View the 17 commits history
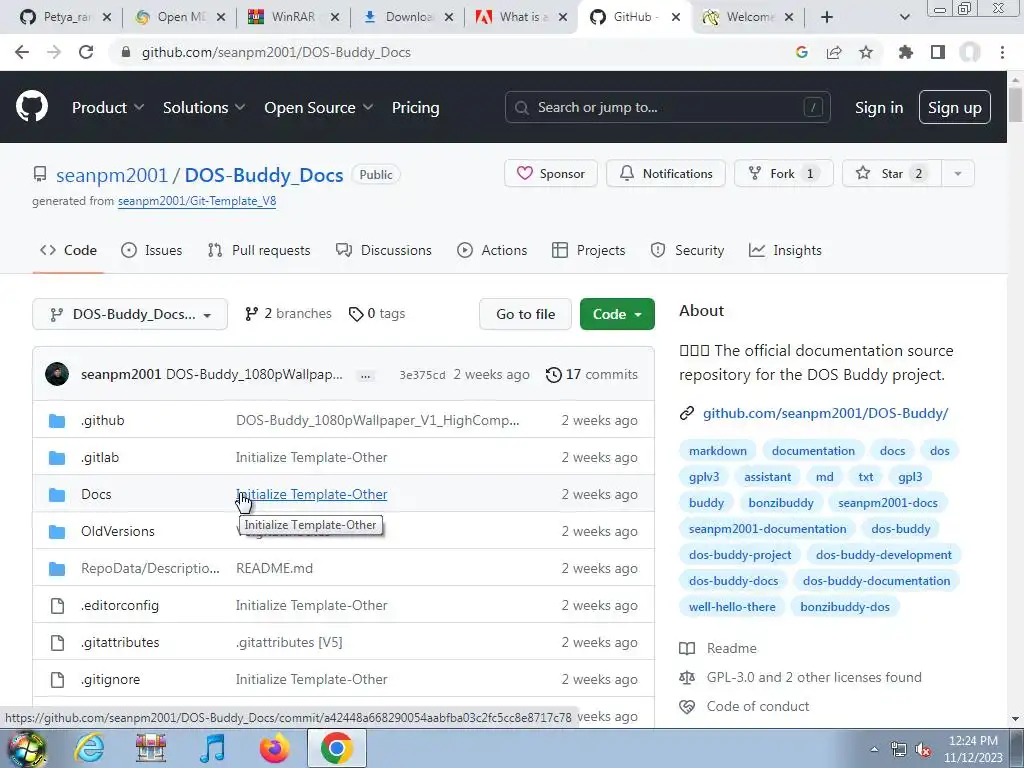This screenshot has width=1024, height=768. (592, 375)
